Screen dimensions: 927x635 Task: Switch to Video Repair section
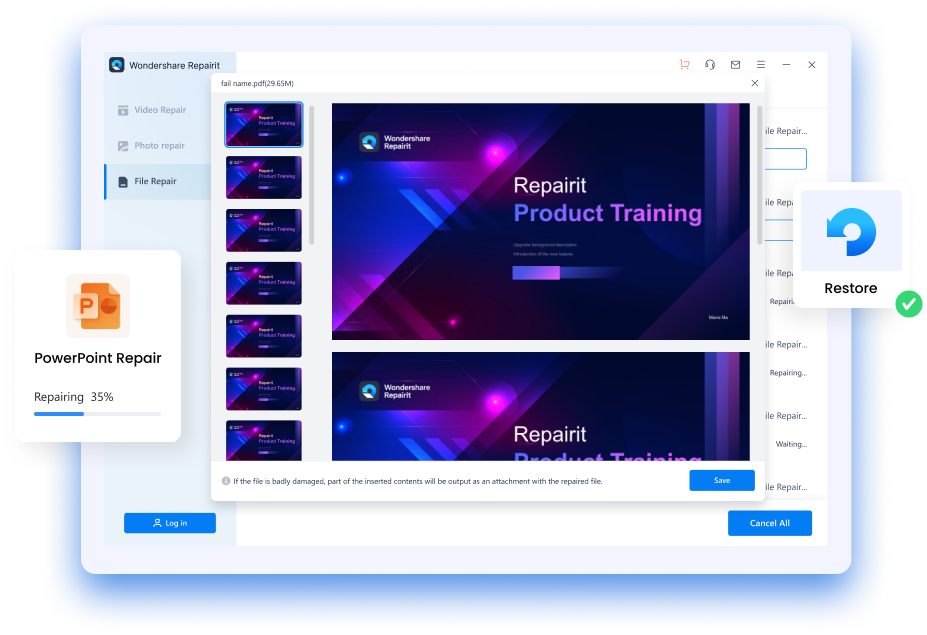coord(158,110)
